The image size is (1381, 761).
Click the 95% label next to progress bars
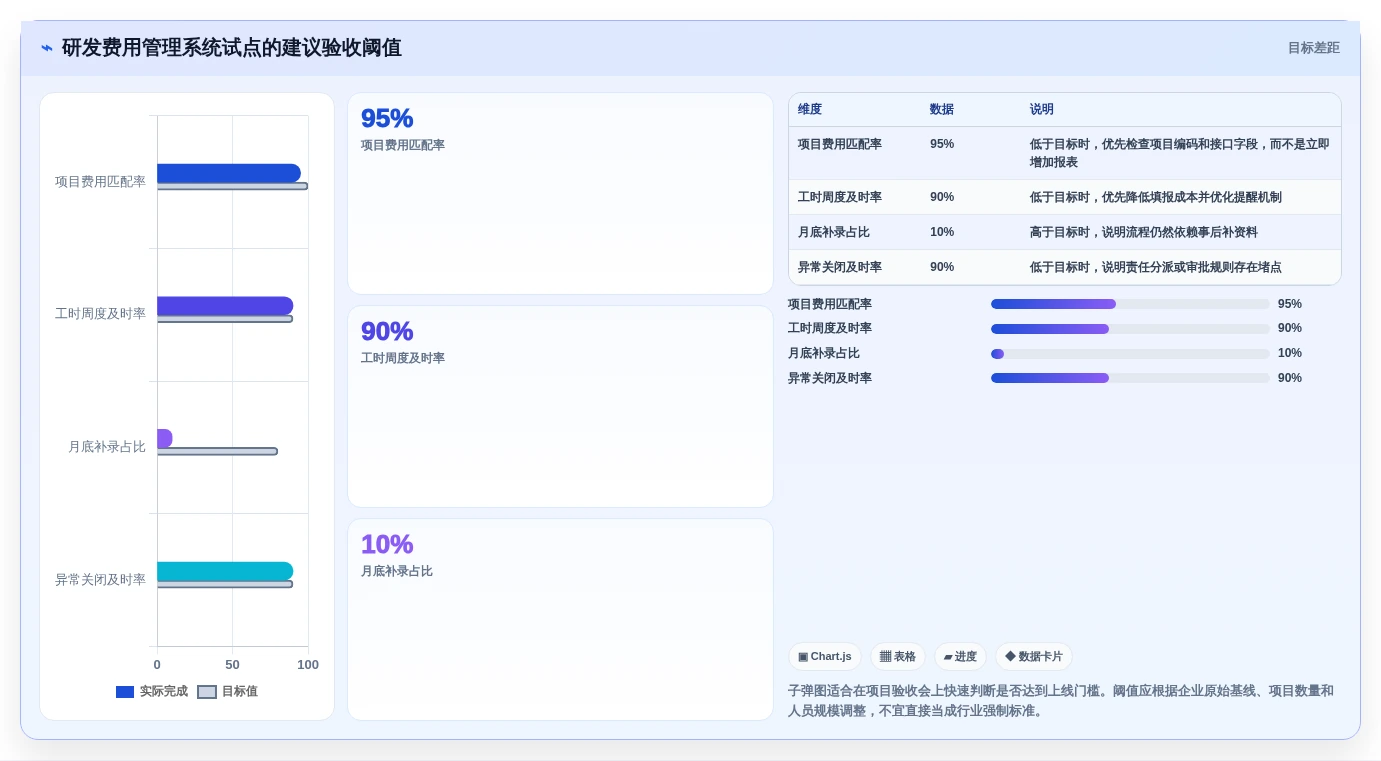[x=1290, y=304]
